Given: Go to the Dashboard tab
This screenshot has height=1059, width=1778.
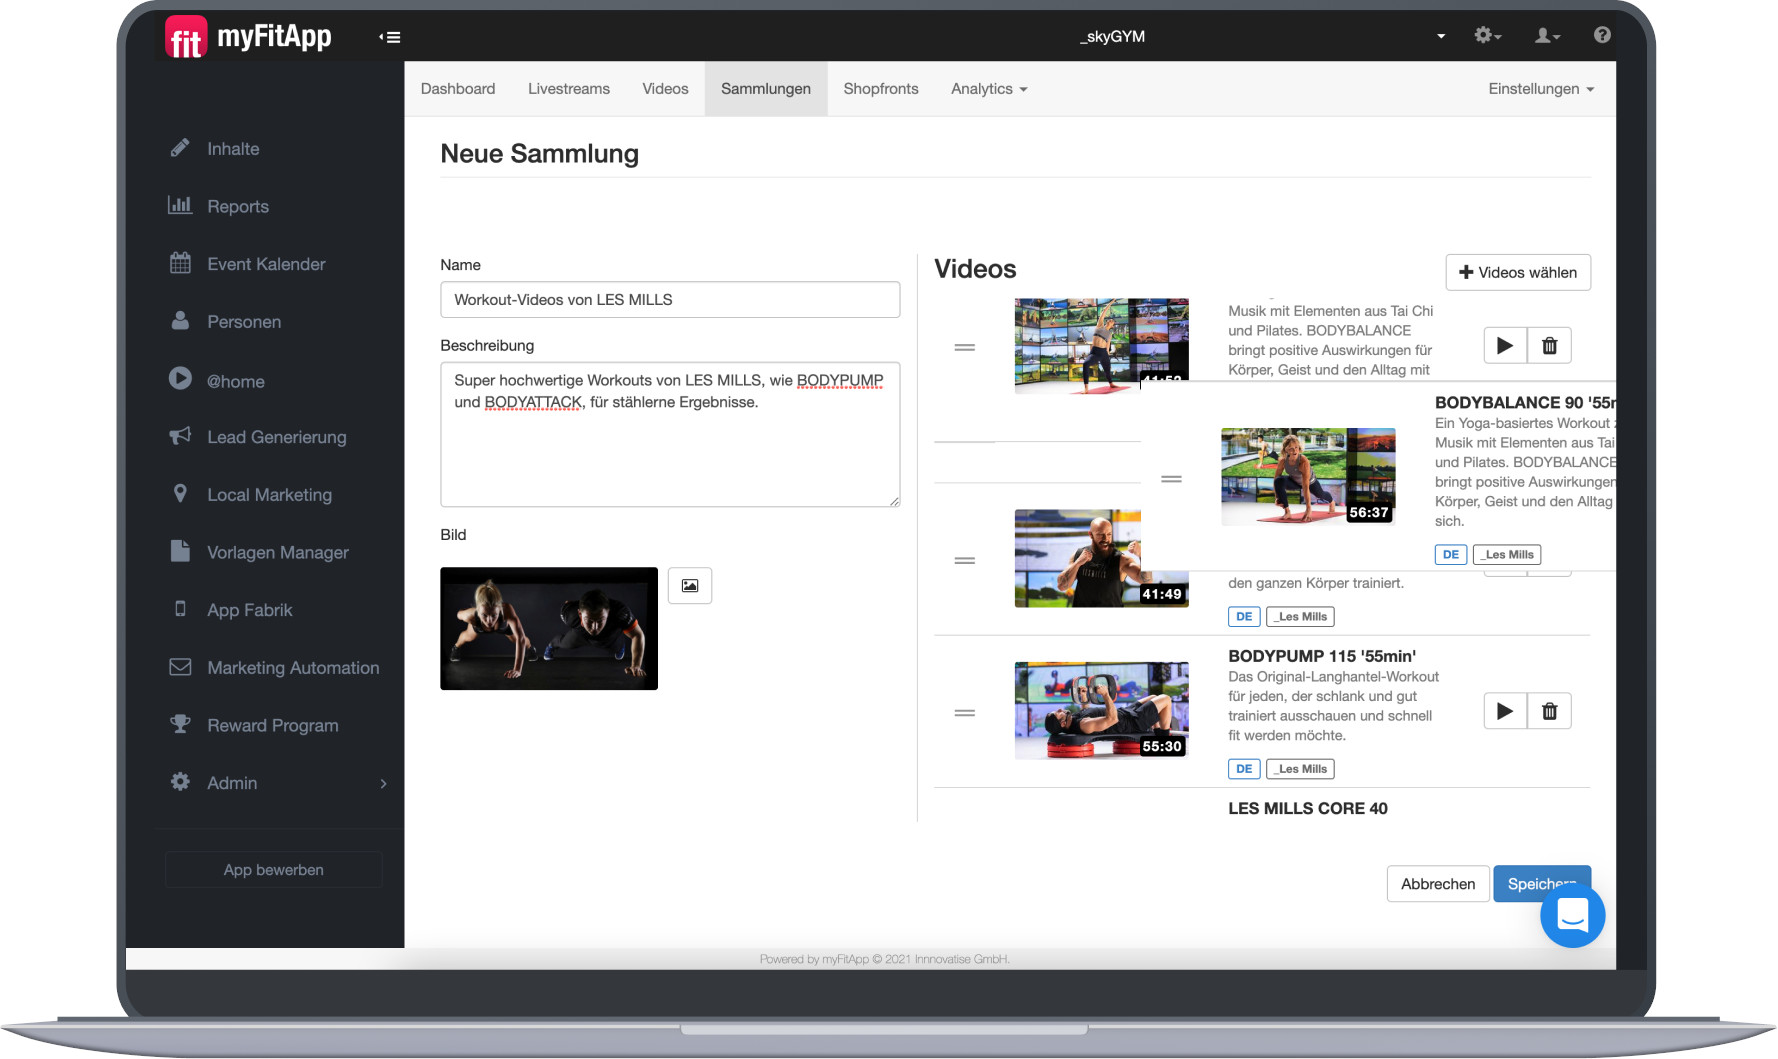Looking at the screenshot, I should (458, 89).
